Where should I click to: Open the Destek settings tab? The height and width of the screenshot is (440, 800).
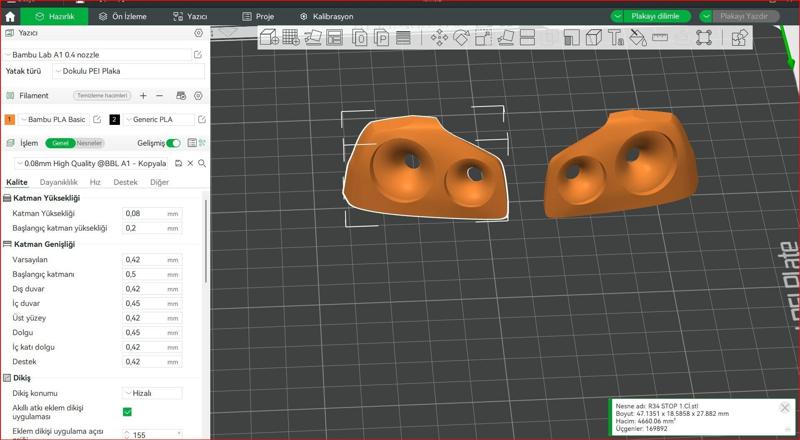[x=125, y=183]
